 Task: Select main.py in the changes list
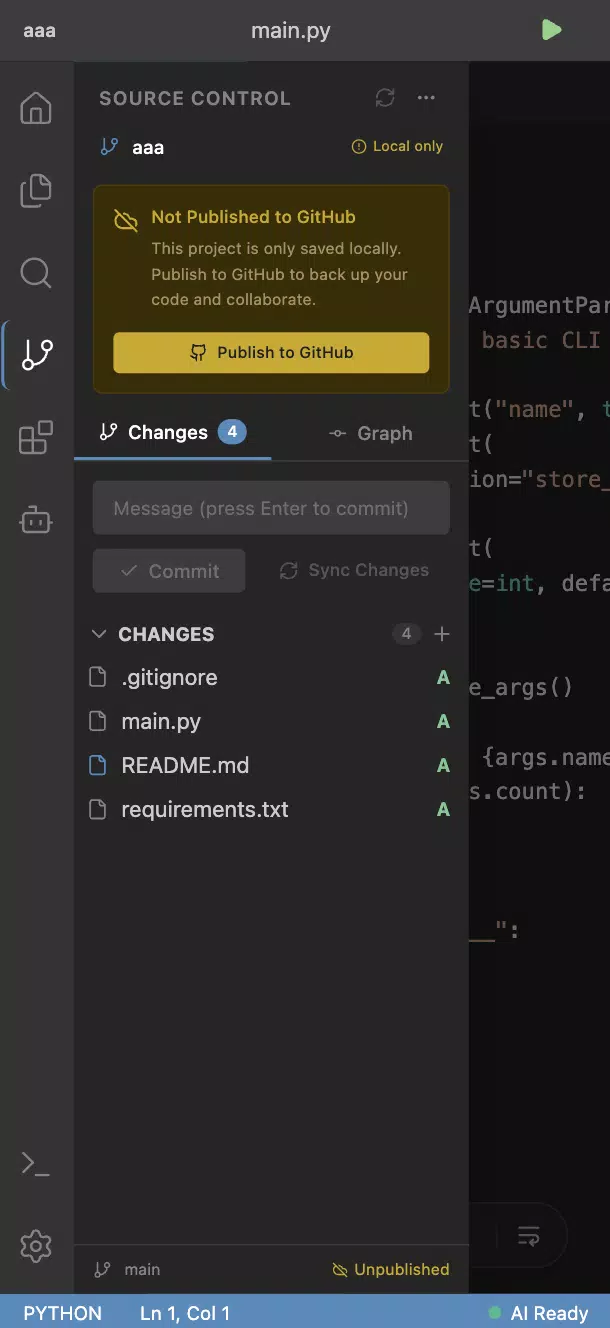click(x=271, y=722)
